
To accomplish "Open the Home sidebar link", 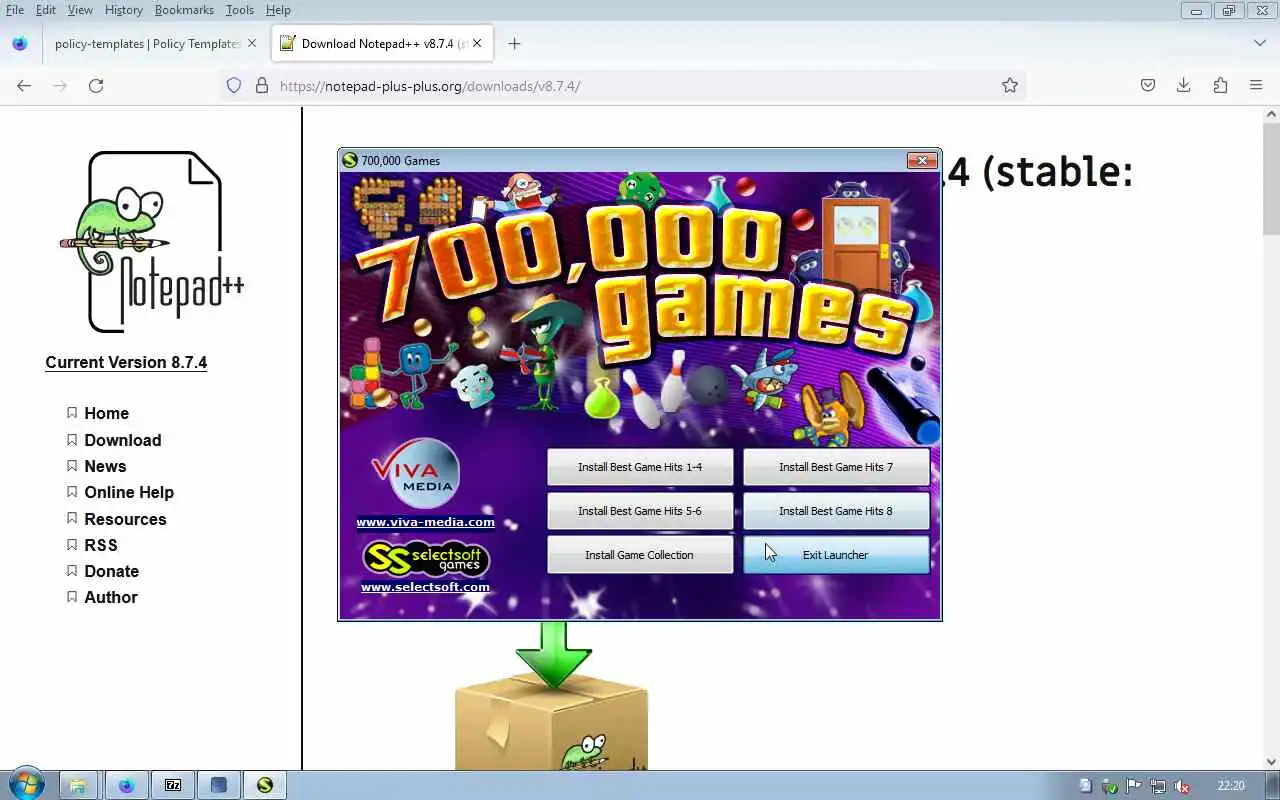I will (106, 413).
